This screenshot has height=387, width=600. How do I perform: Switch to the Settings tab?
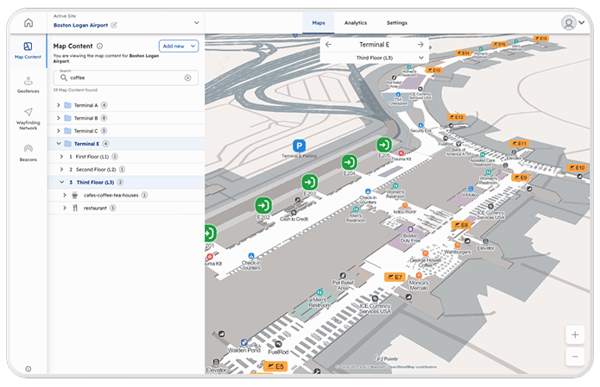(x=397, y=23)
